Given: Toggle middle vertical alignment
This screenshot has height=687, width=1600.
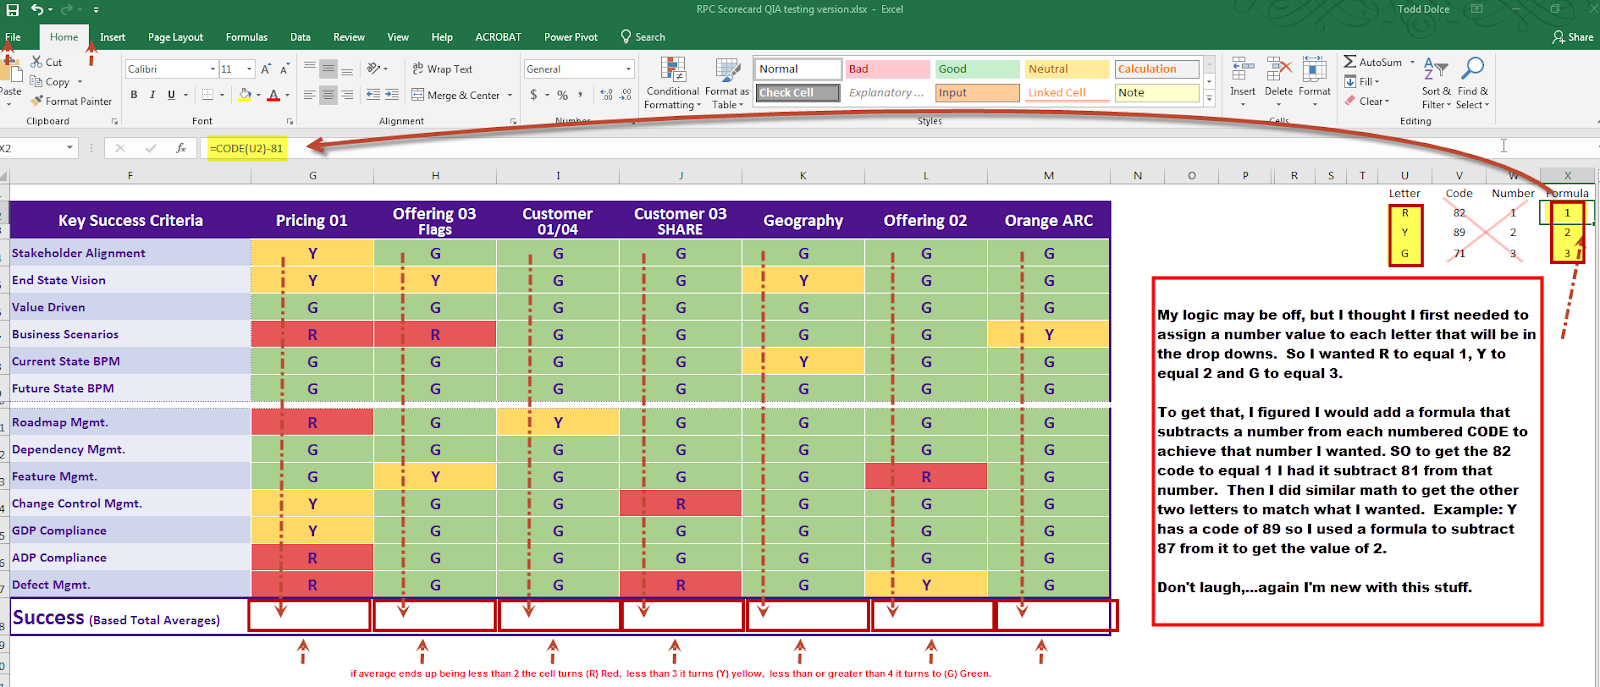Looking at the screenshot, I should coord(328,69).
